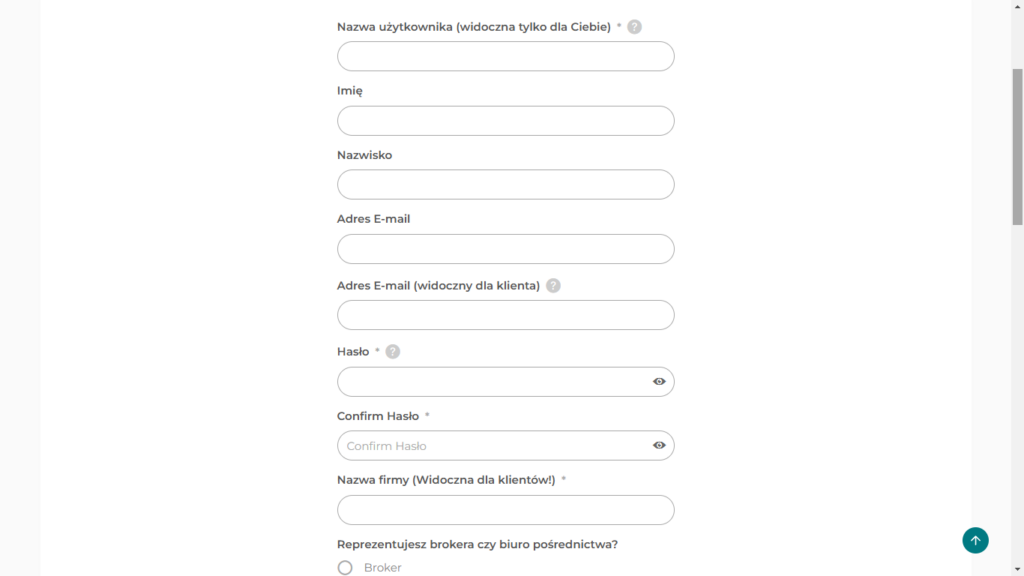The image size is (1024, 576).
Task: Click the green scroll-to-top arrow button
Action: coord(975,540)
